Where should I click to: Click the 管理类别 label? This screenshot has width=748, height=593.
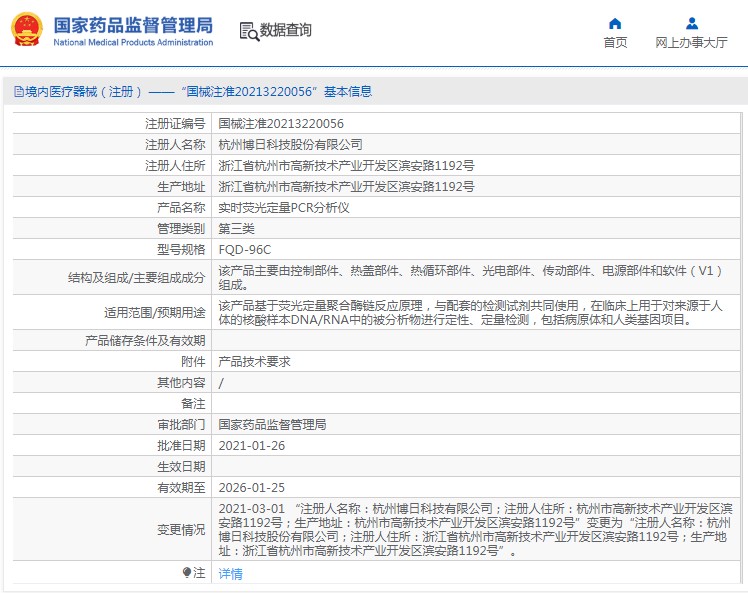(x=181, y=229)
